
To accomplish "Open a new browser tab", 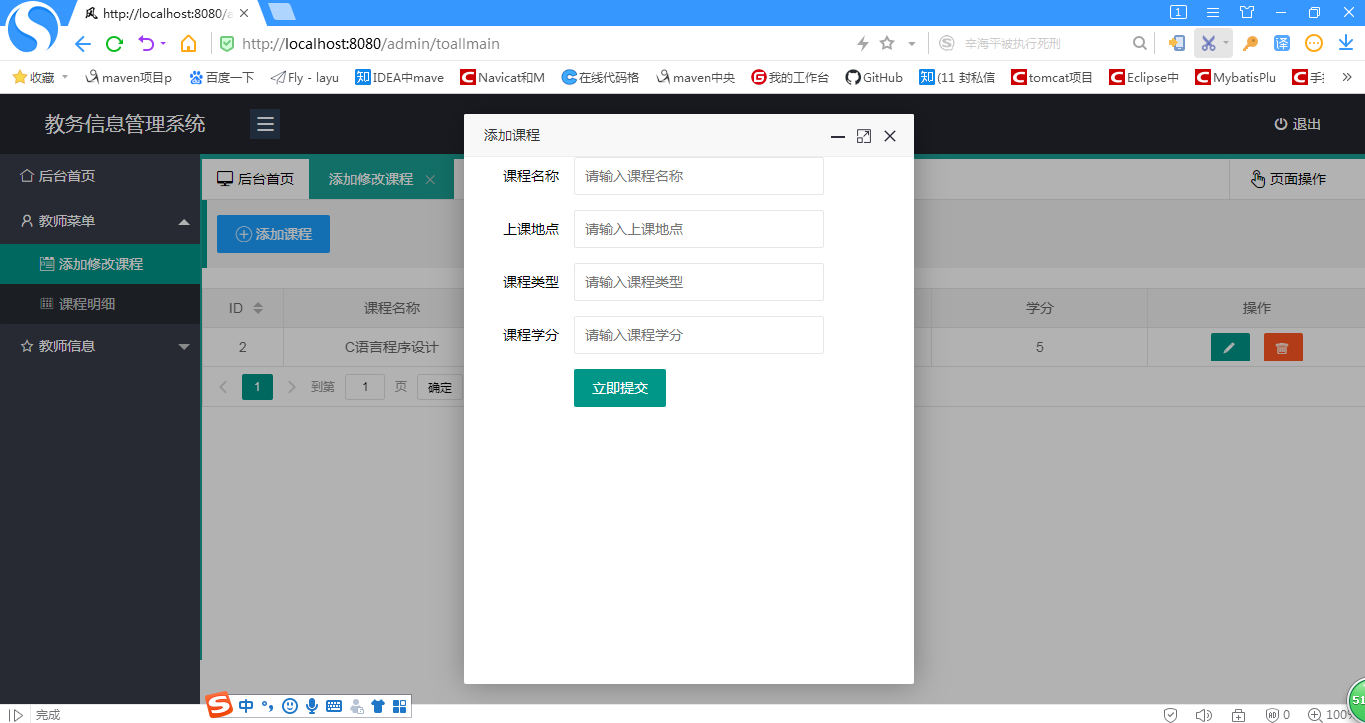I will 282,12.
